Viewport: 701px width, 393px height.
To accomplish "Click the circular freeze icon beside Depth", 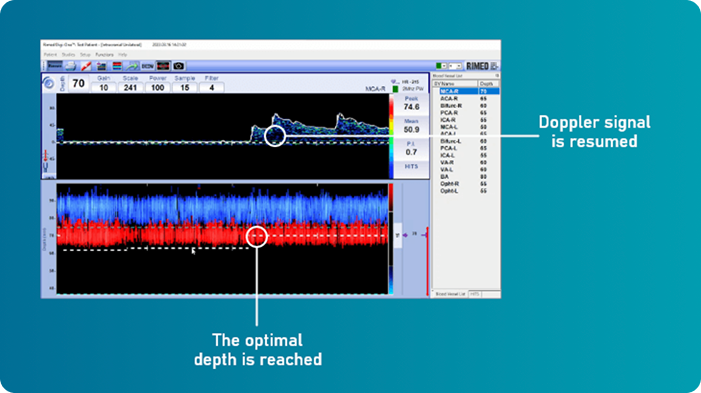I will 49,84.
